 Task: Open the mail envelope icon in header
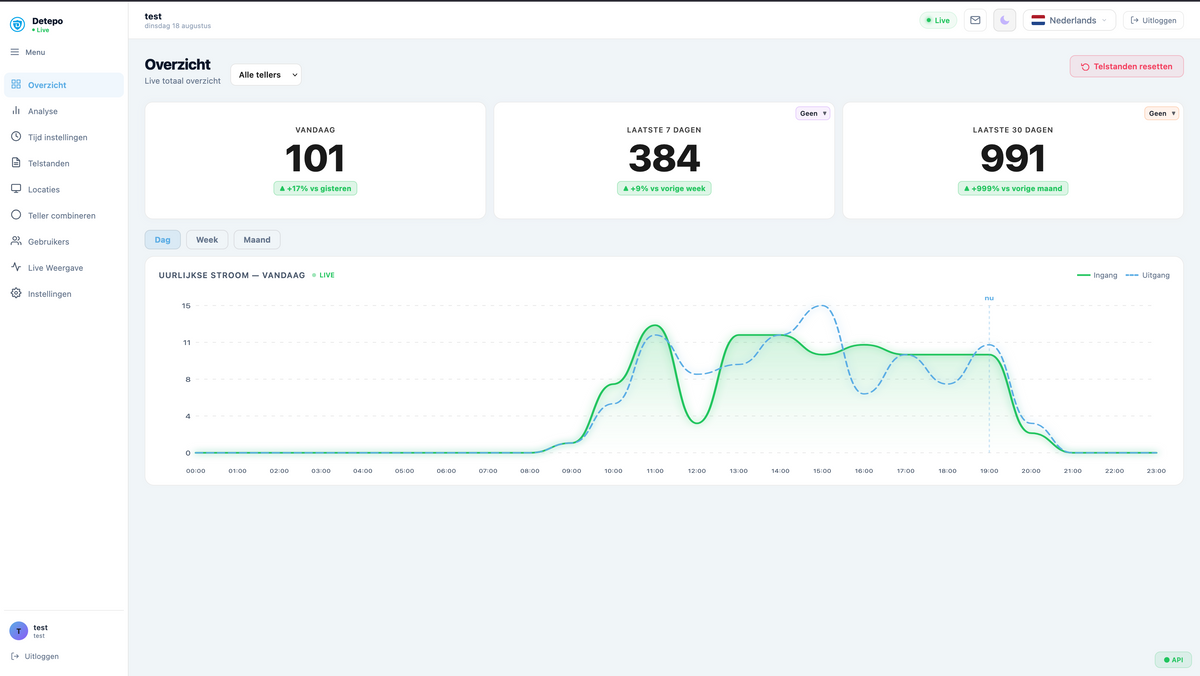click(975, 20)
